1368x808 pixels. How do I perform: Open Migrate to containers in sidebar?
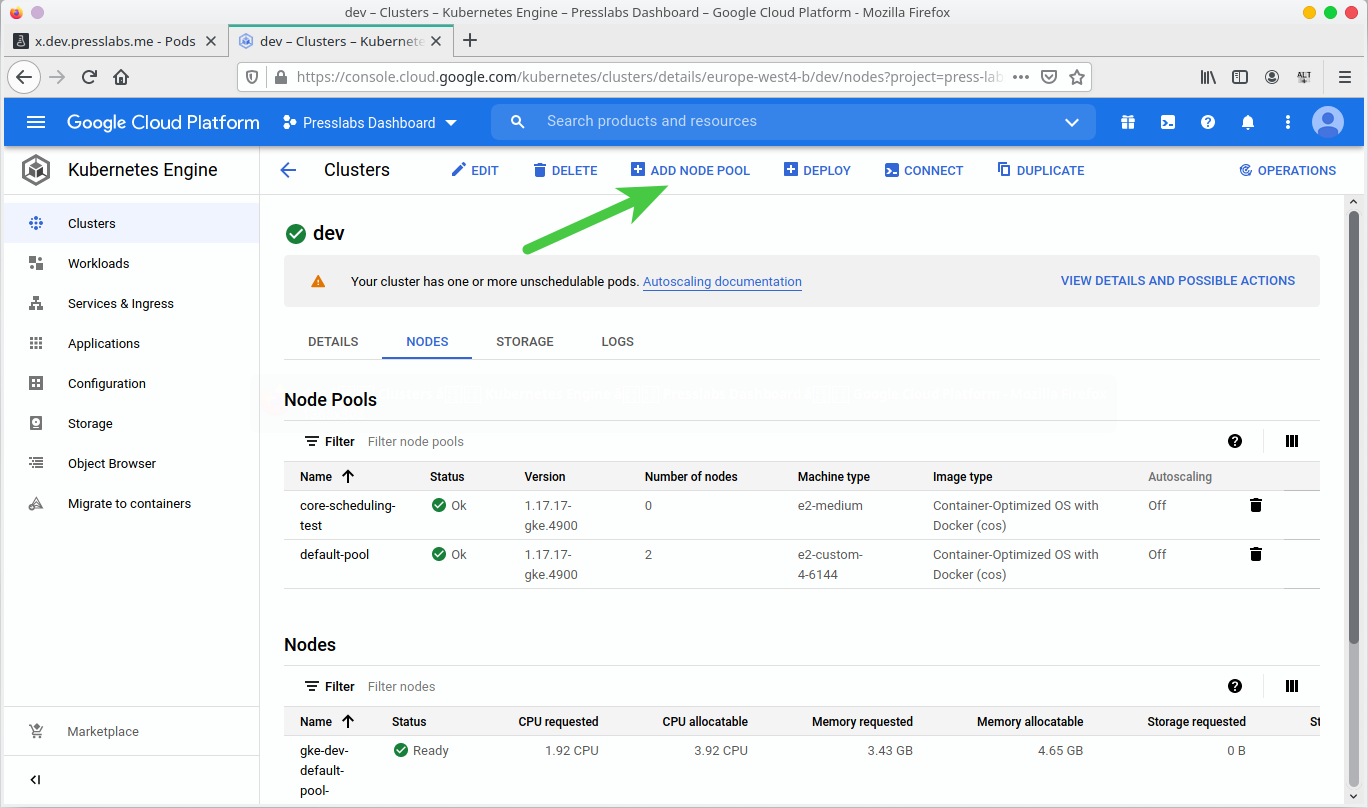pyautogui.click(x=130, y=503)
